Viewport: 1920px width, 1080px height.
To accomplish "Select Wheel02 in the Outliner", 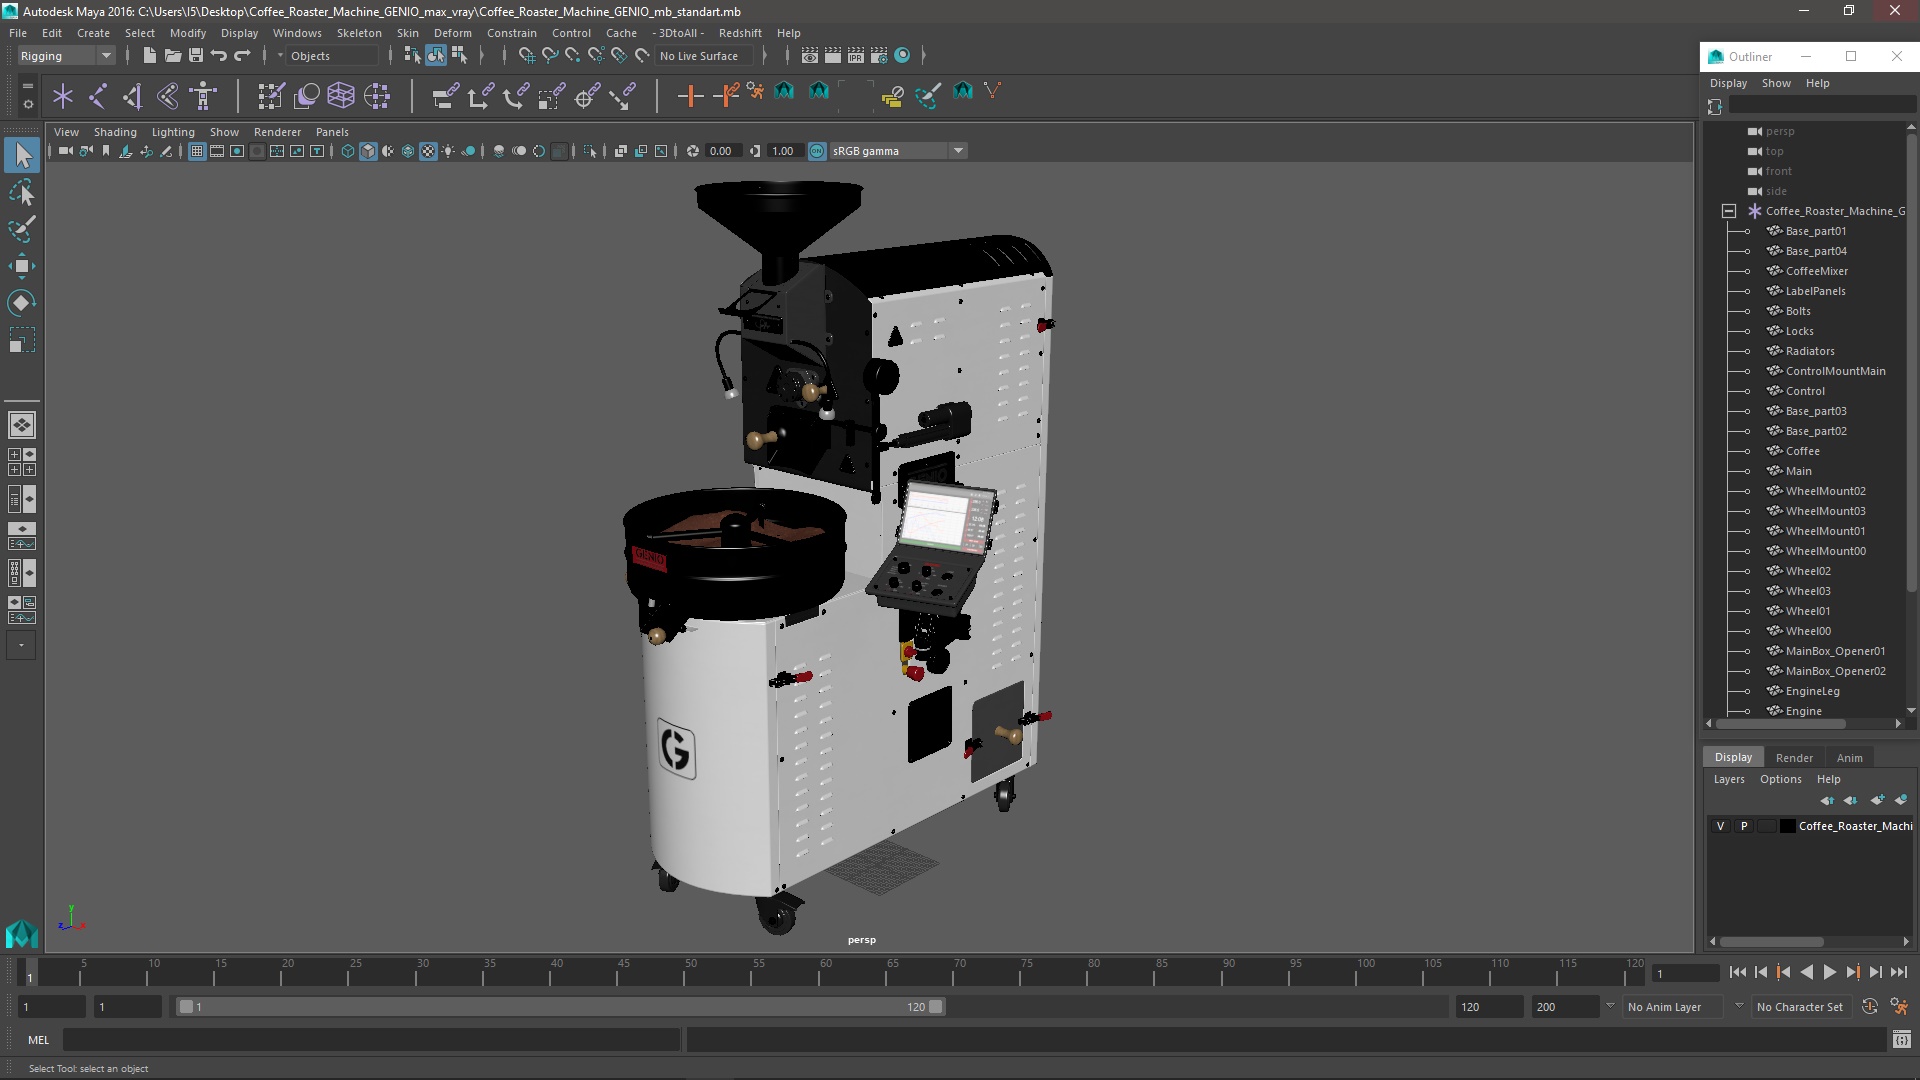I will 1808,571.
